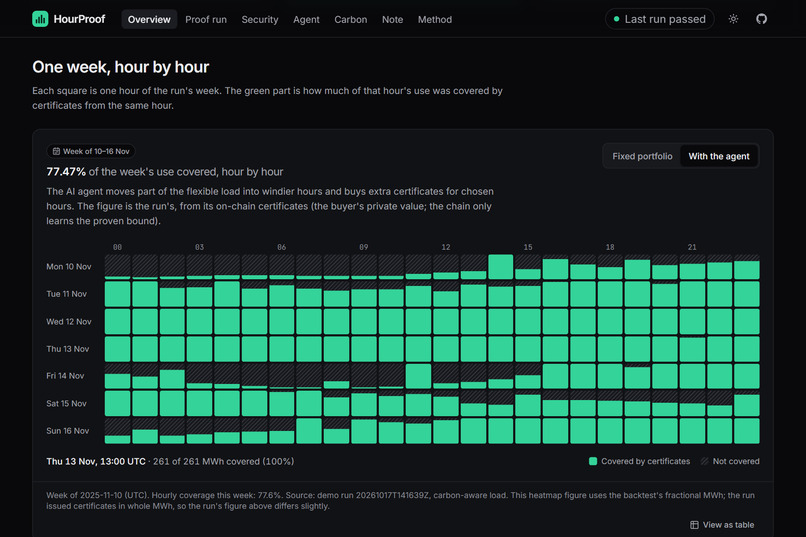The width and height of the screenshot is (806, 537).
Task: Select Tue 11 Nov hour 21 cell
Action: pos(692,294)
